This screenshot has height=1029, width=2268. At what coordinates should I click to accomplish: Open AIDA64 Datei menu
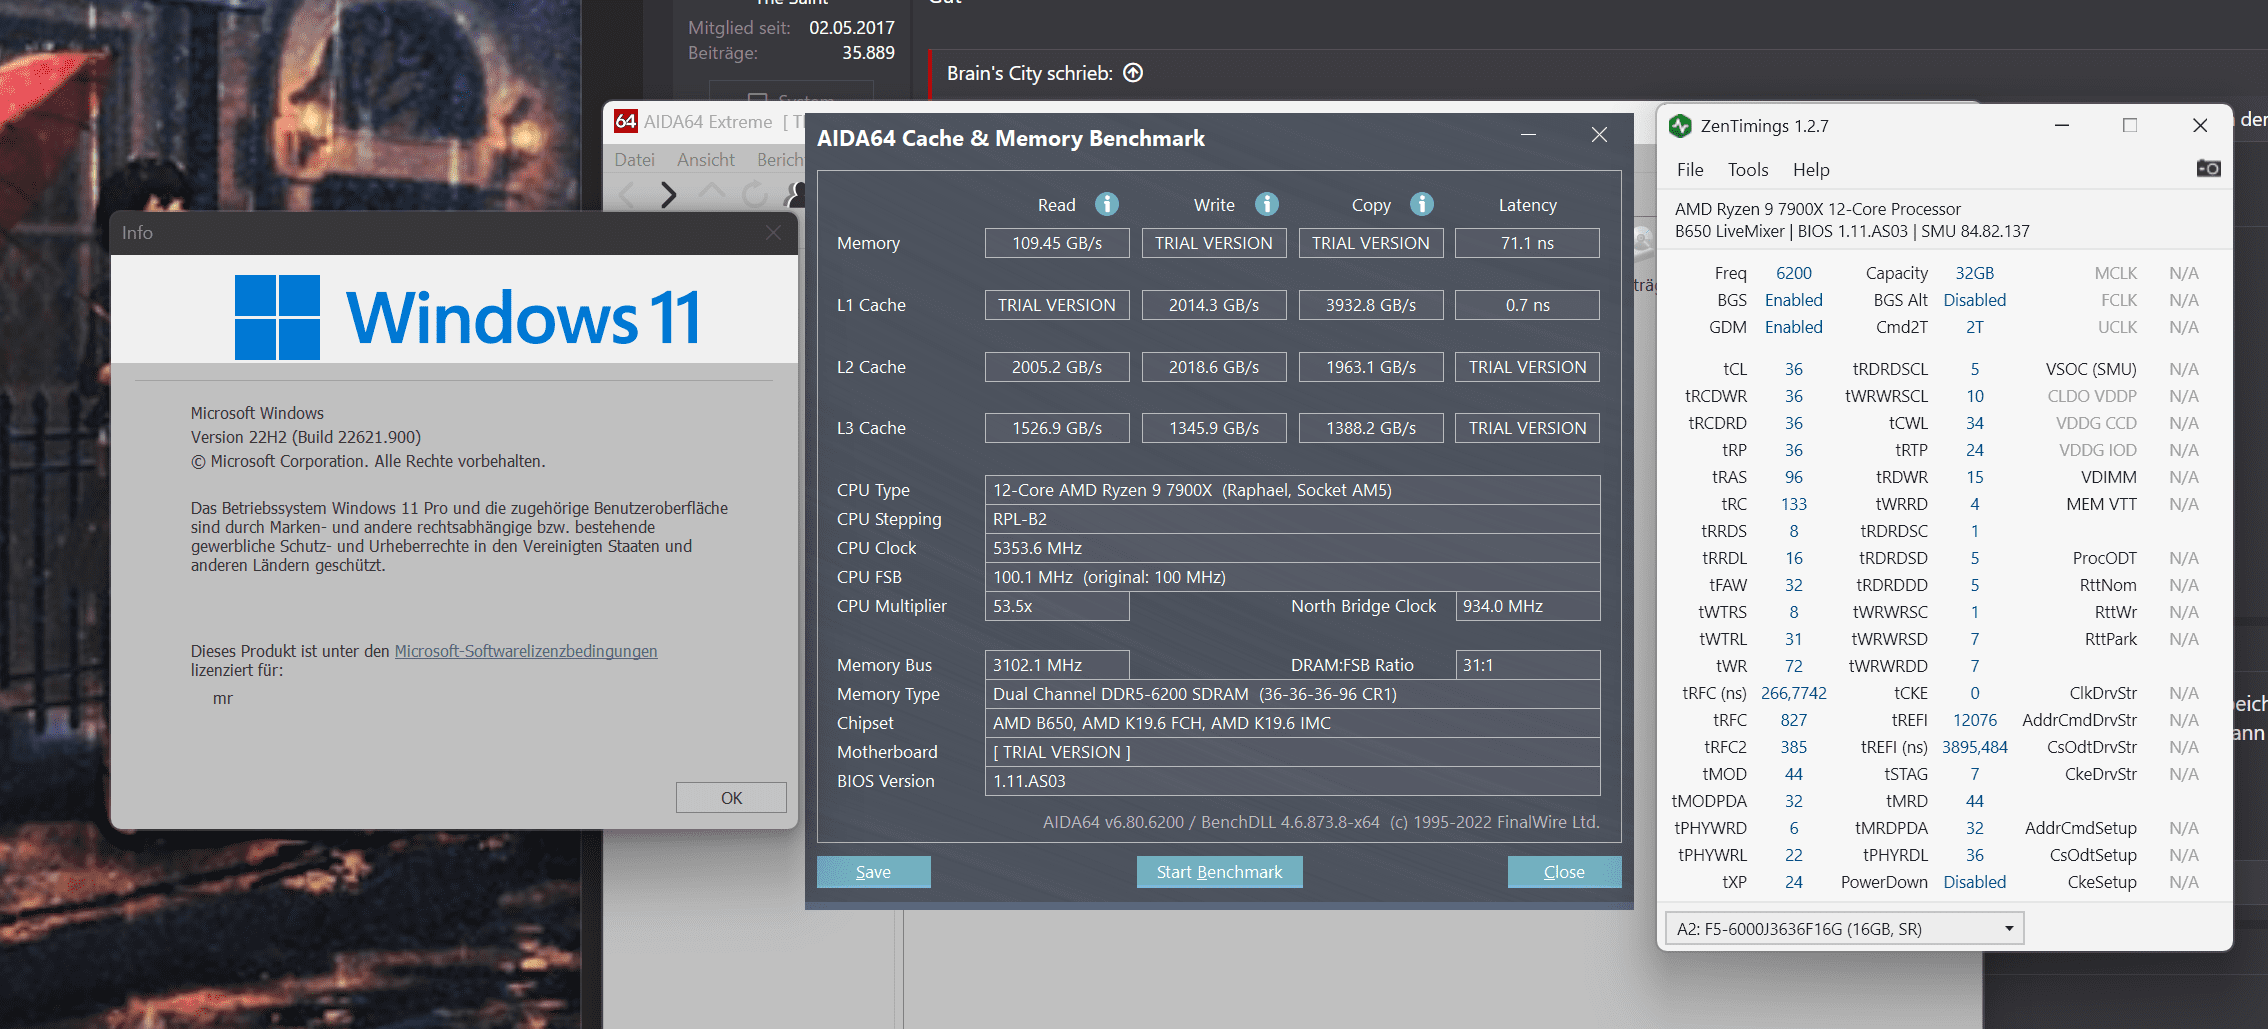pyautogui.click(x=634, y=160)
